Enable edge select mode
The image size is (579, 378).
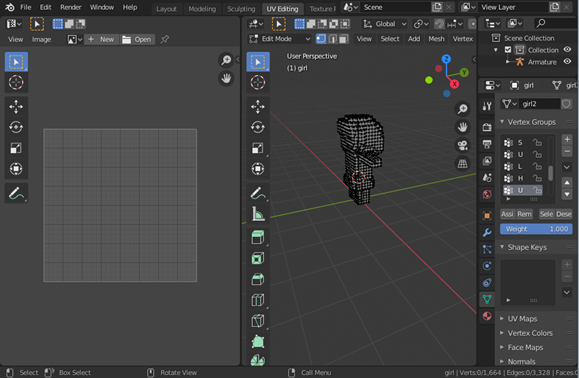click(x=333, y=39)
